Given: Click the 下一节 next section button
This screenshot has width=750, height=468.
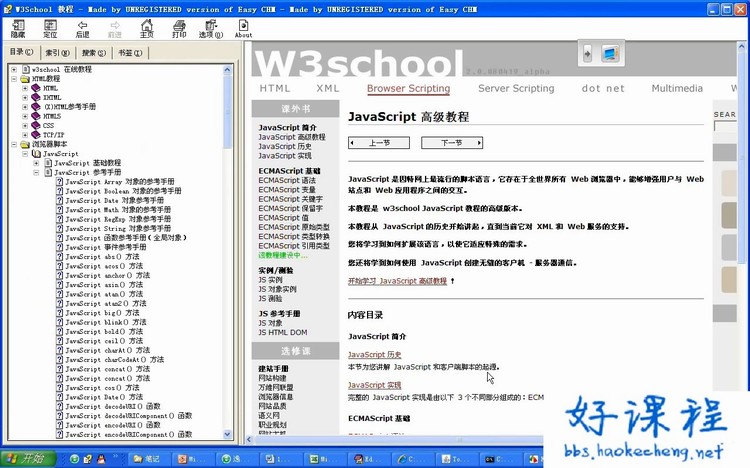Looking at the screenshot, I should click(x=452, y=143).
